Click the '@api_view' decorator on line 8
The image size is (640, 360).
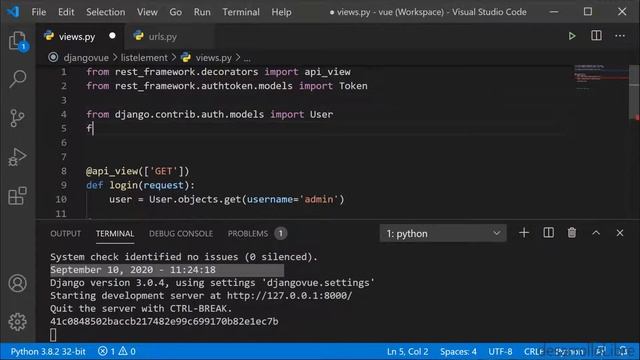[x=111, y=171]
